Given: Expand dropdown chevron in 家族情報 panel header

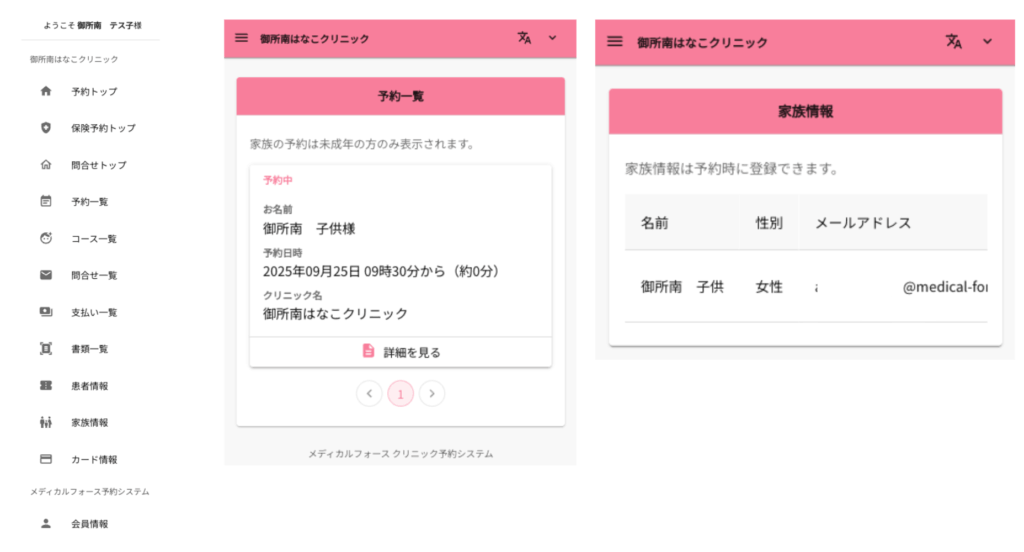Looking at the screenshot, I should click(x=987, y=42).
